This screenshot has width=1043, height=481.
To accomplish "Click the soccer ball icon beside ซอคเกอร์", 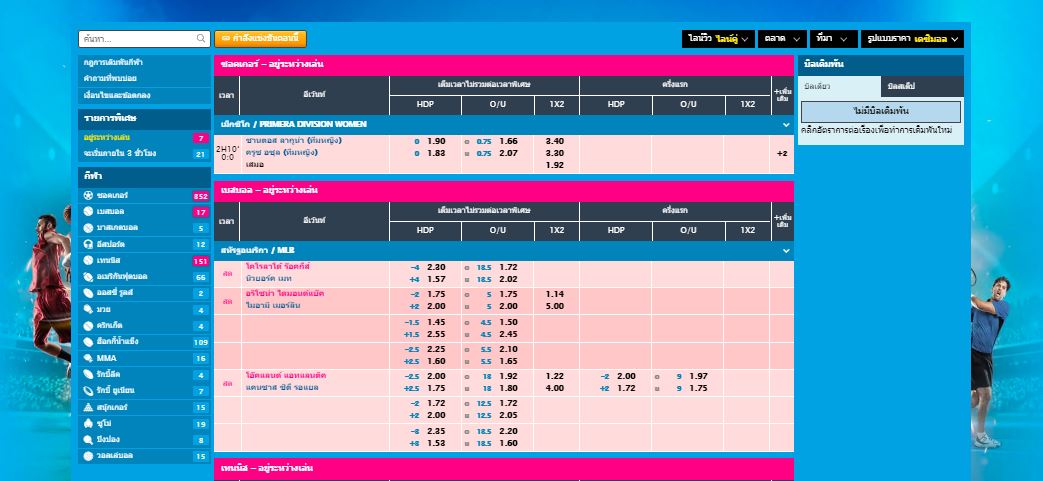I will [x=88, y=195].
